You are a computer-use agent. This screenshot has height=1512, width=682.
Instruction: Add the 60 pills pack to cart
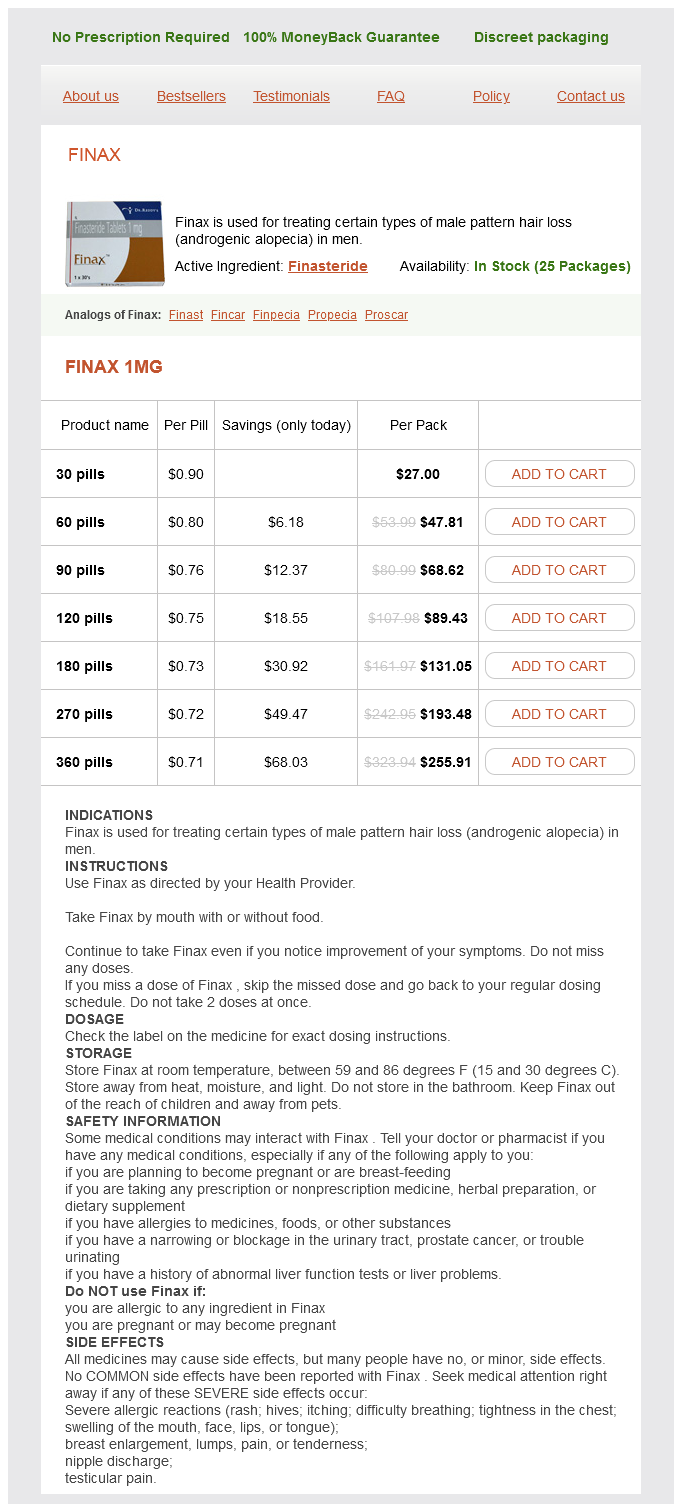559,522
